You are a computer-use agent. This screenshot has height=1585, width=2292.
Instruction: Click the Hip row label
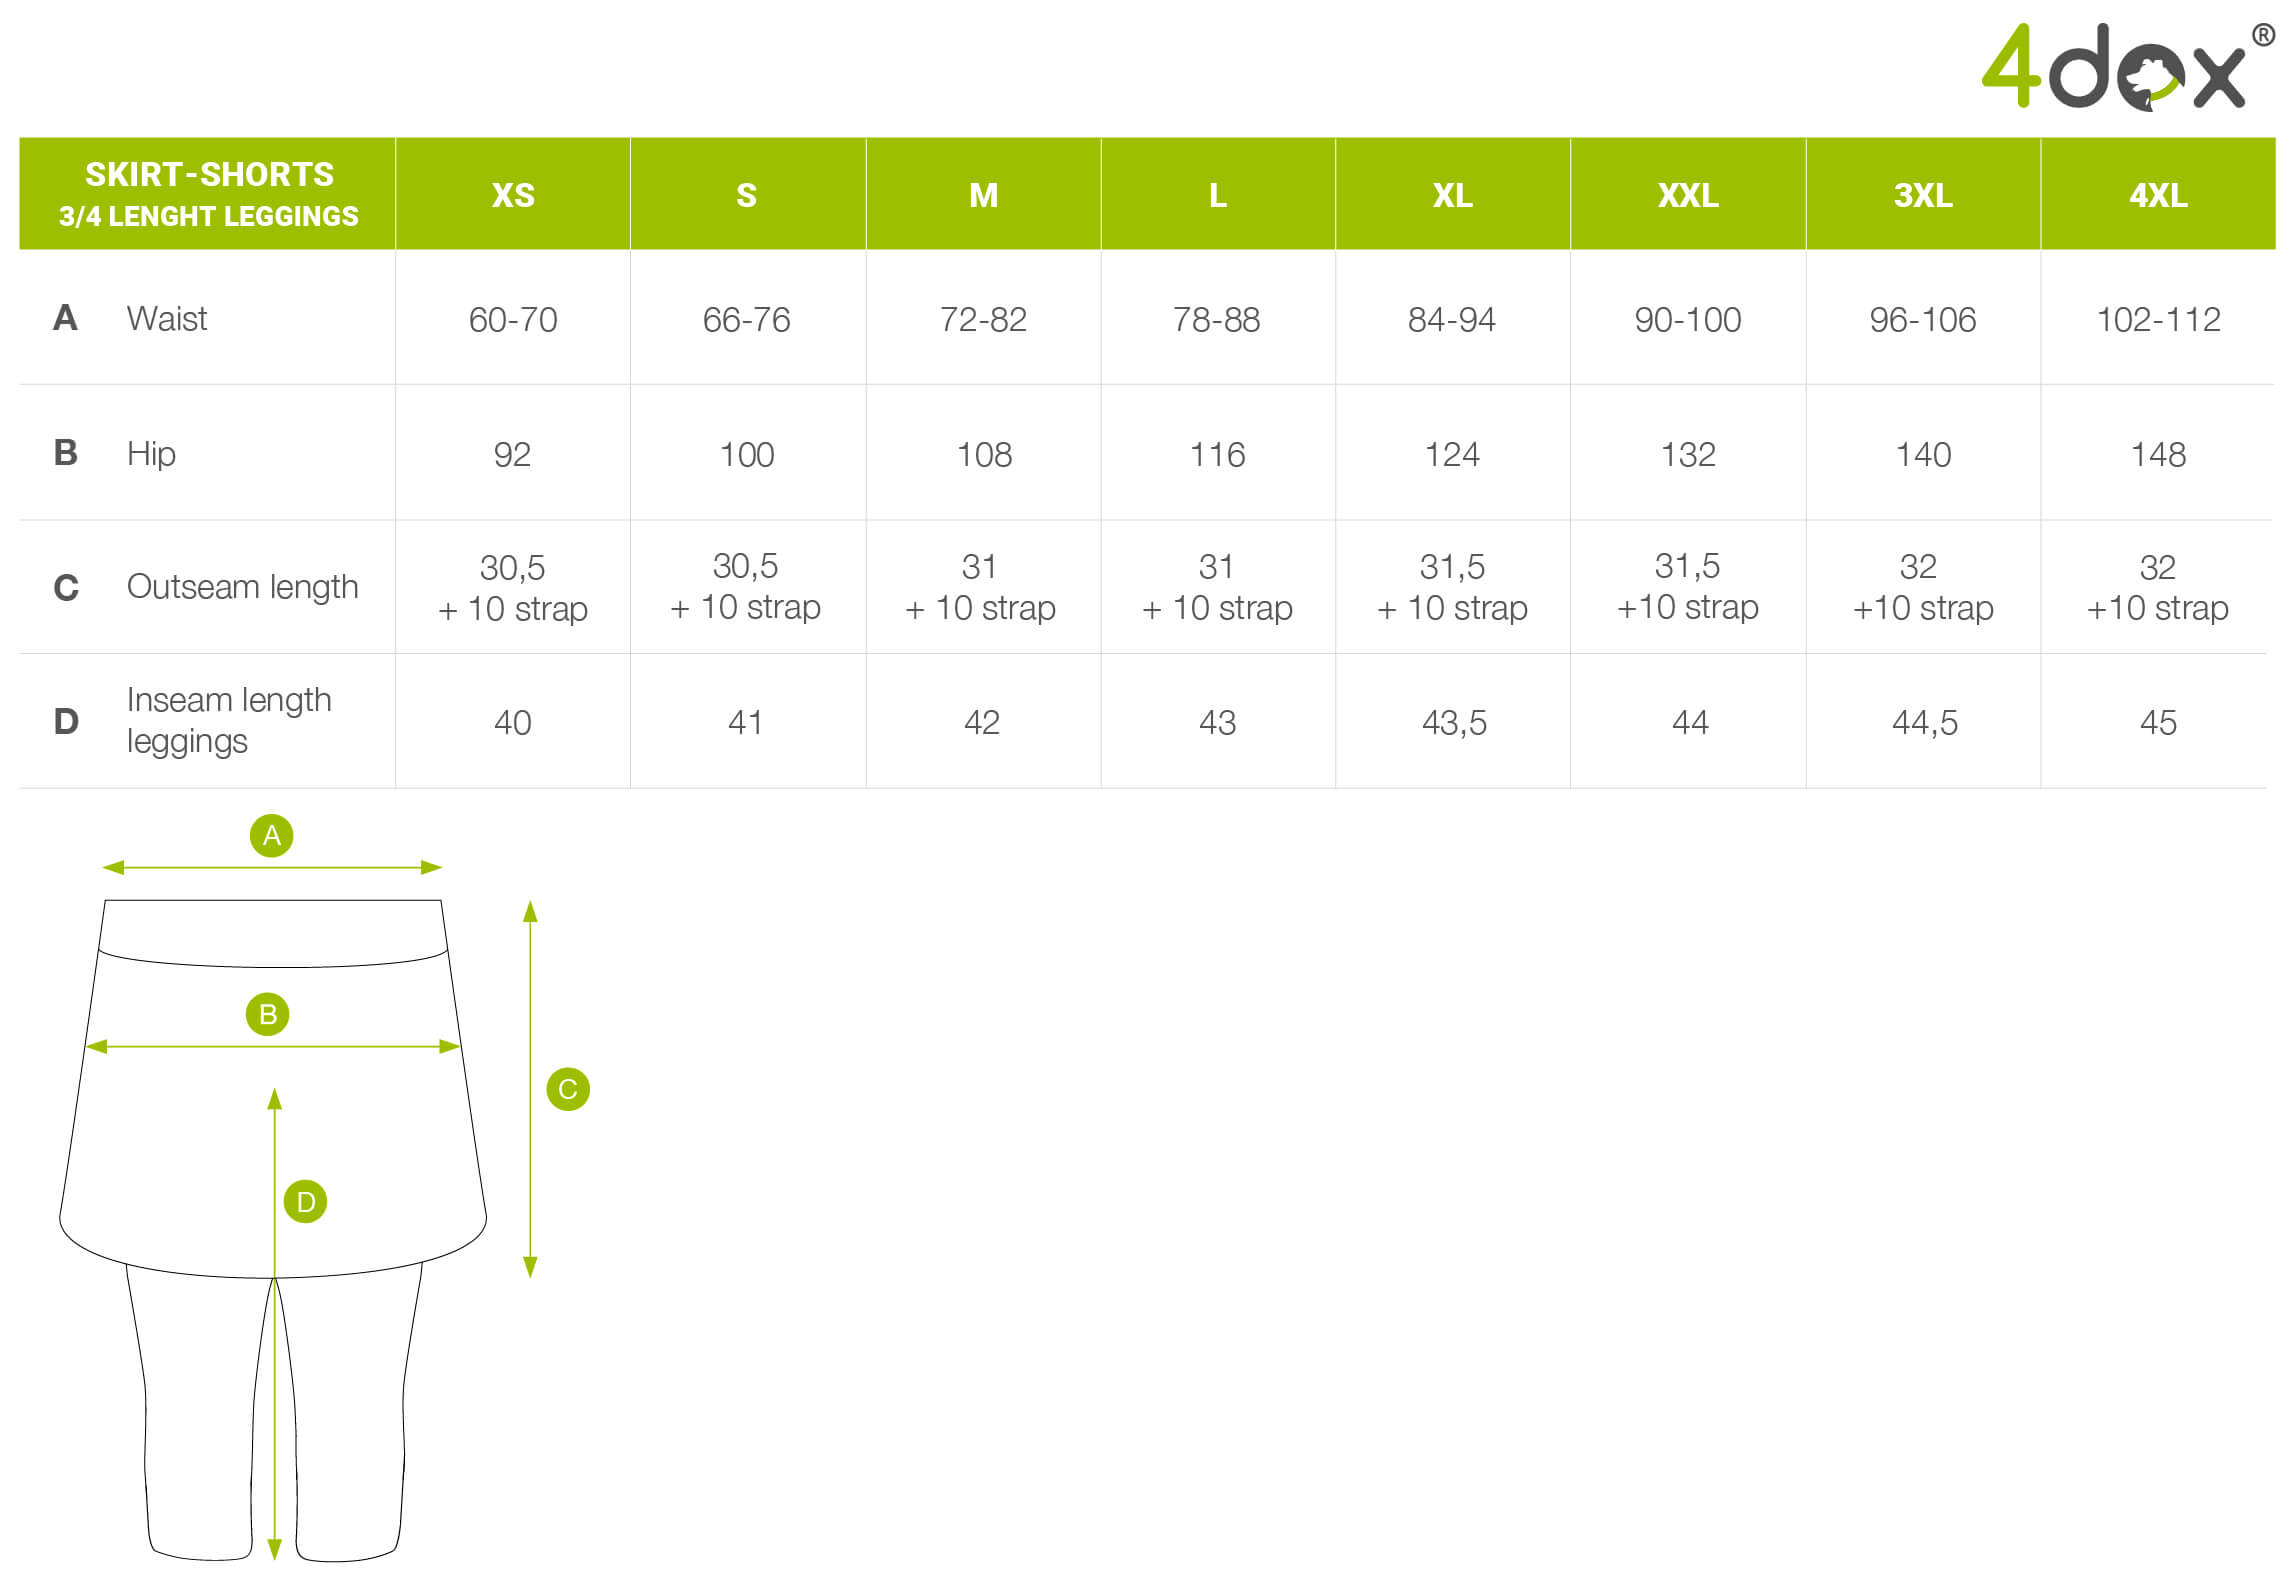click(151, 454)
